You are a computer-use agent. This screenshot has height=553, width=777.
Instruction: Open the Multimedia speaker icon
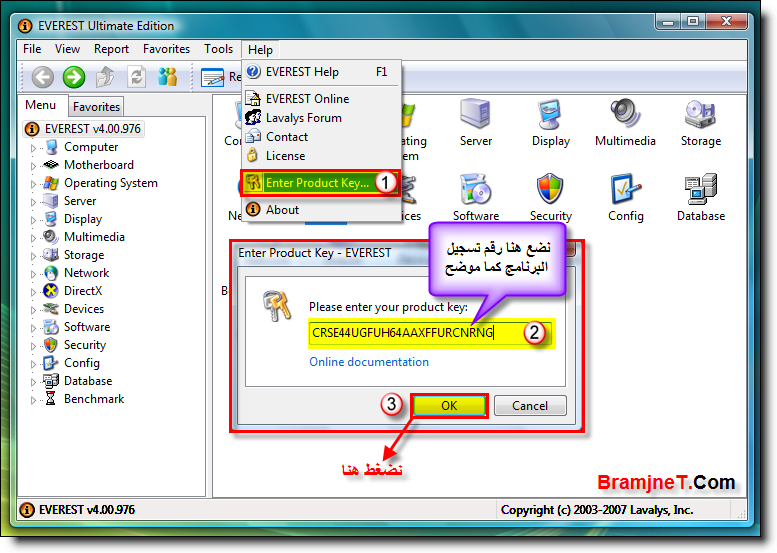coord(625,114)
